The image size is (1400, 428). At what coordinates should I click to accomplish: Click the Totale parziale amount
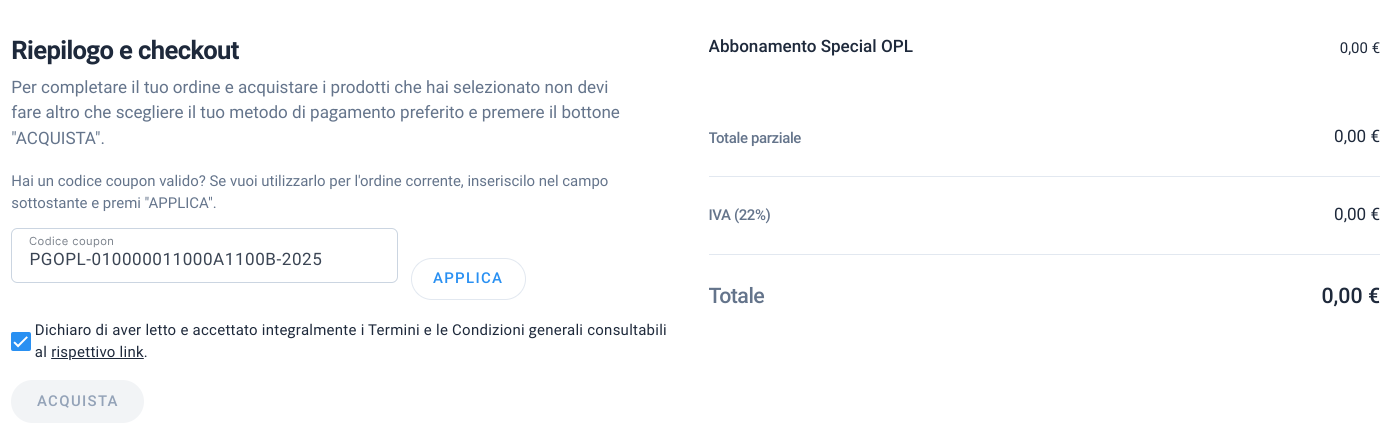(1357, 137)
